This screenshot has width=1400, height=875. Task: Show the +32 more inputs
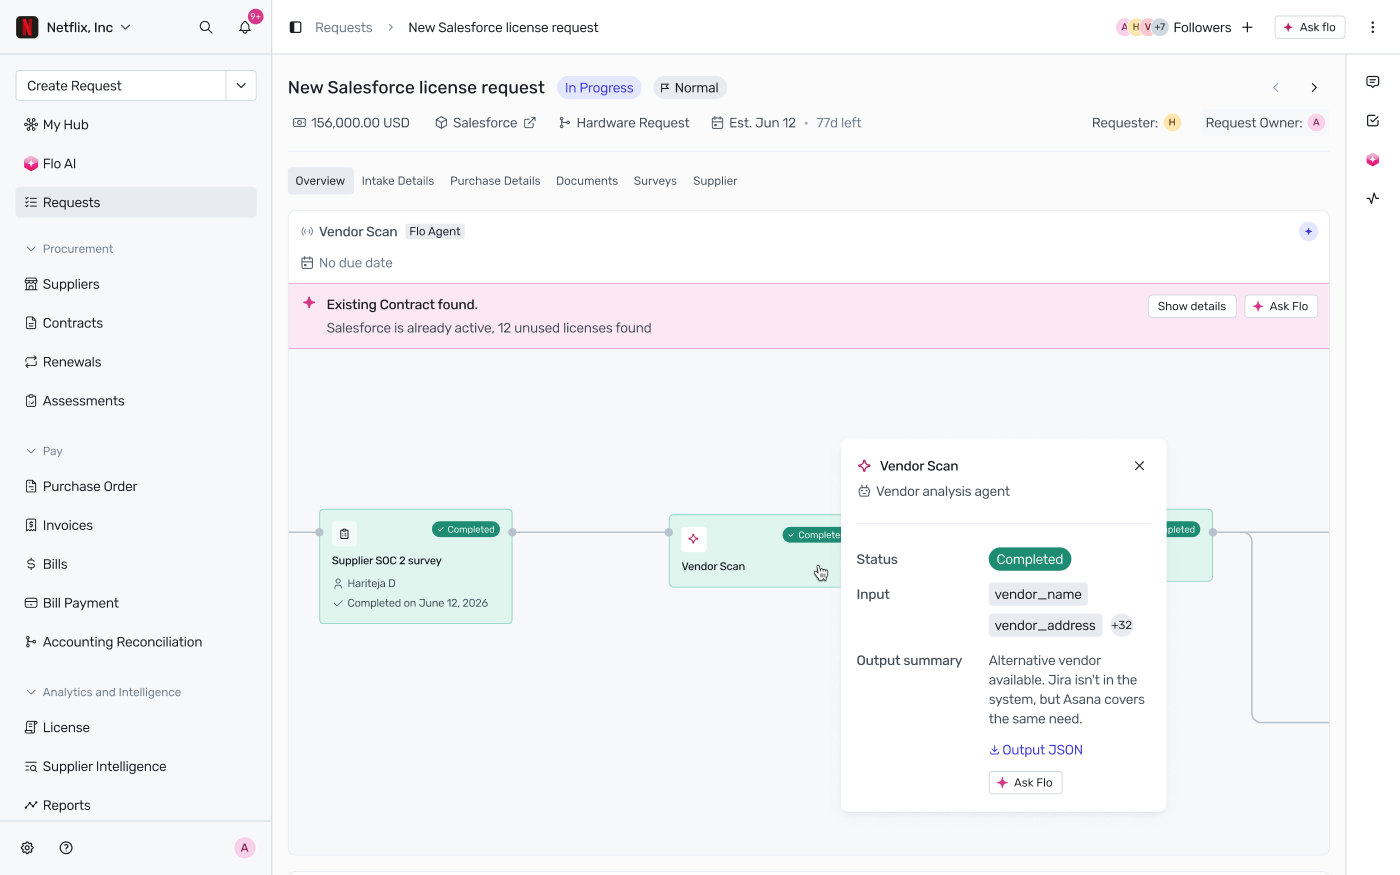(1122, 625)
